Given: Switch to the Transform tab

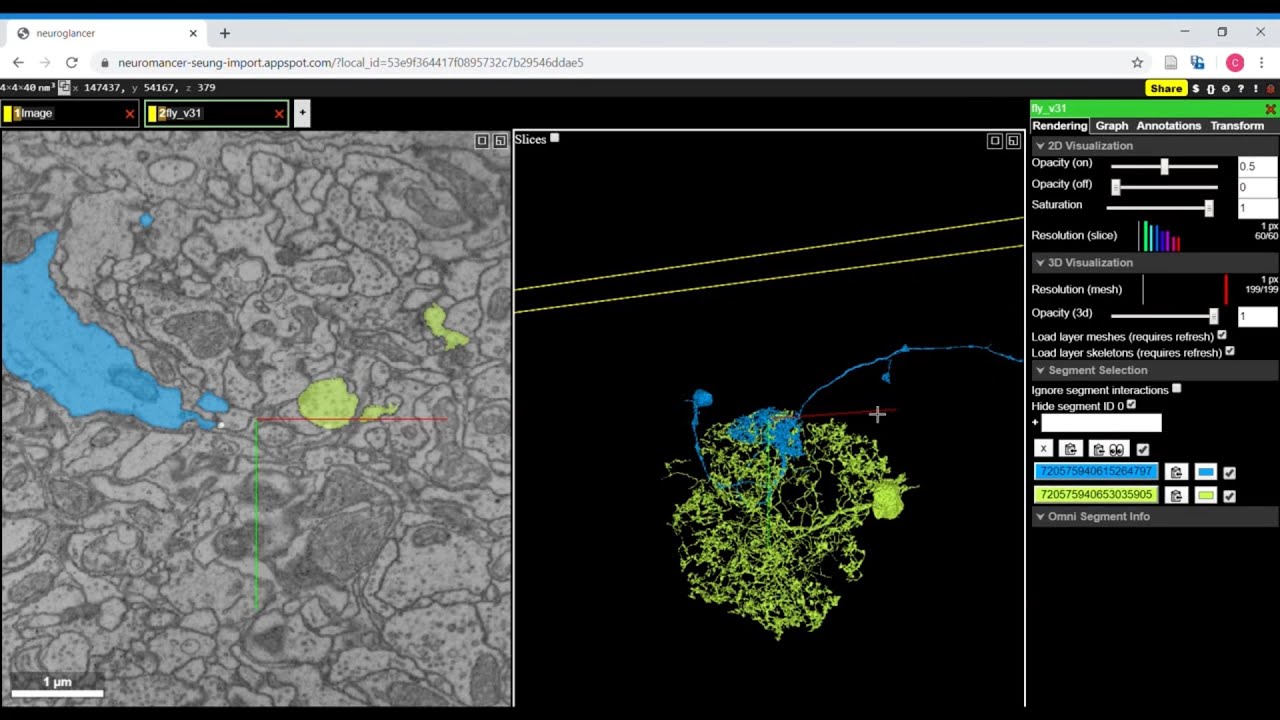Looking at the screenshot, I should pos(1237,126).
